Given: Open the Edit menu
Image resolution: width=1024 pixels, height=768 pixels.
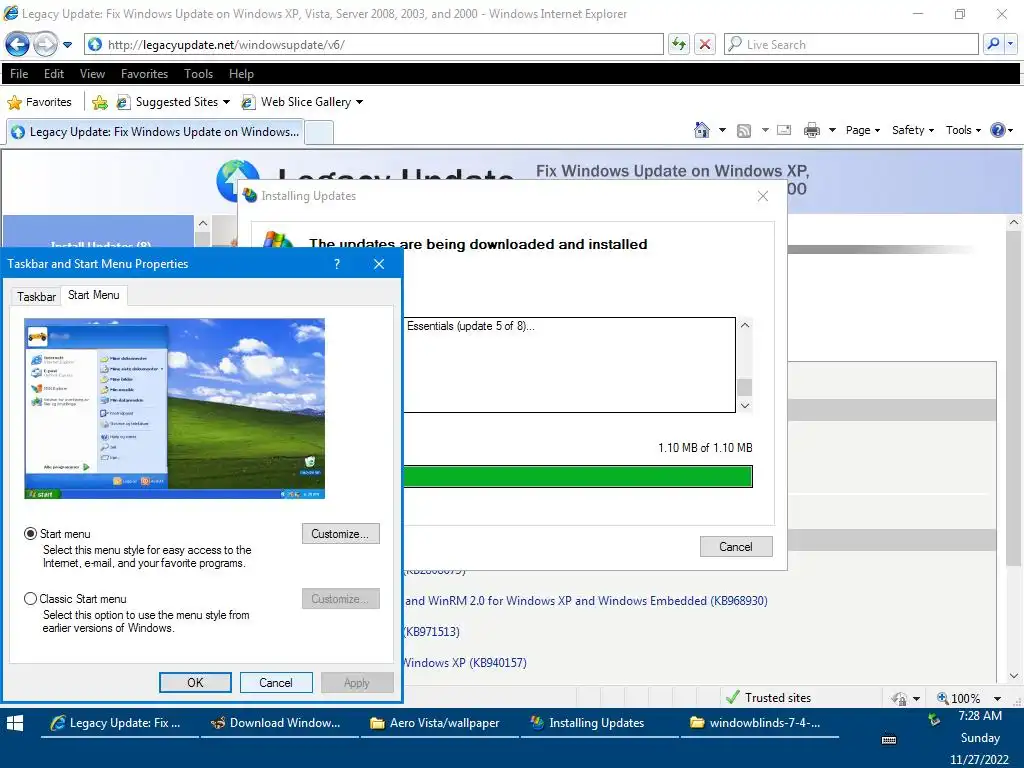Looking at the screenshot, I should [54, 74].
